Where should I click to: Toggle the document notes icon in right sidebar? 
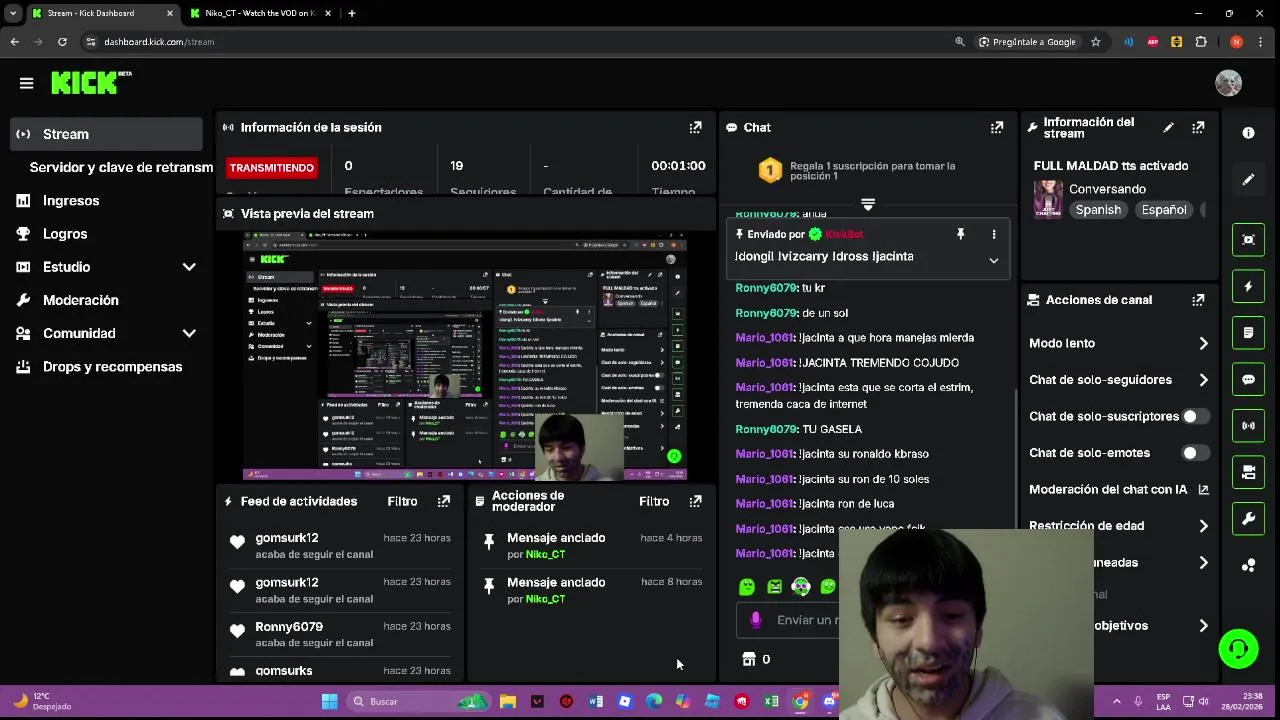pyautogui.click(x=1248, y=333)
